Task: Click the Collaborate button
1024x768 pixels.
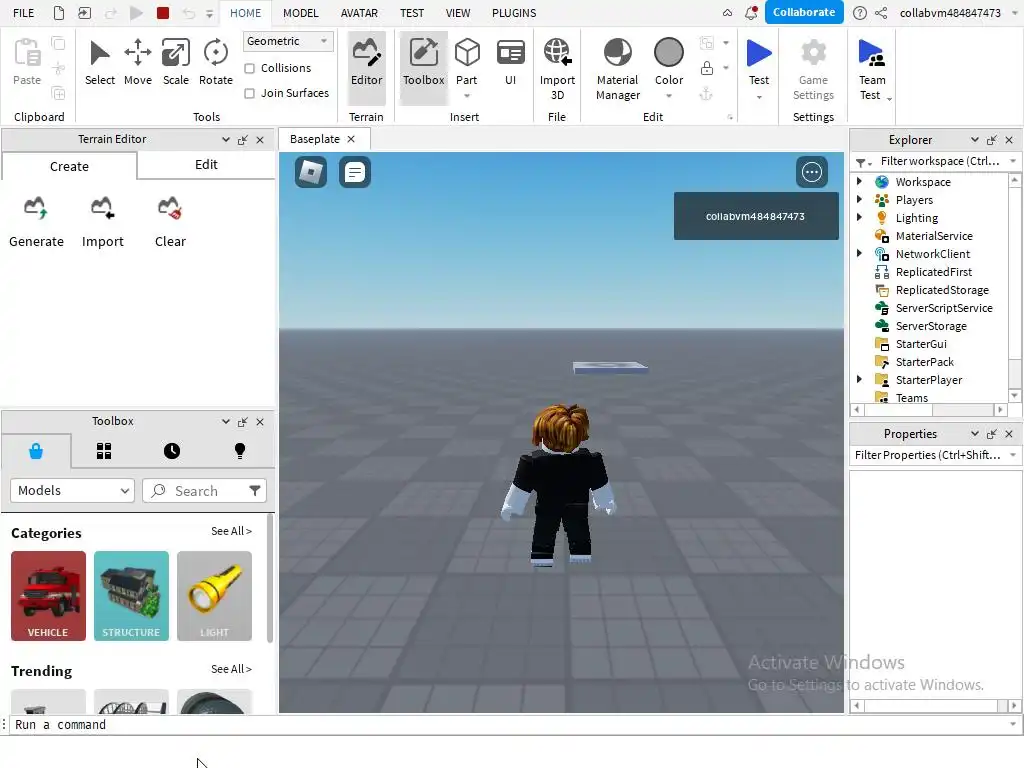Action: tap(804, 12)
